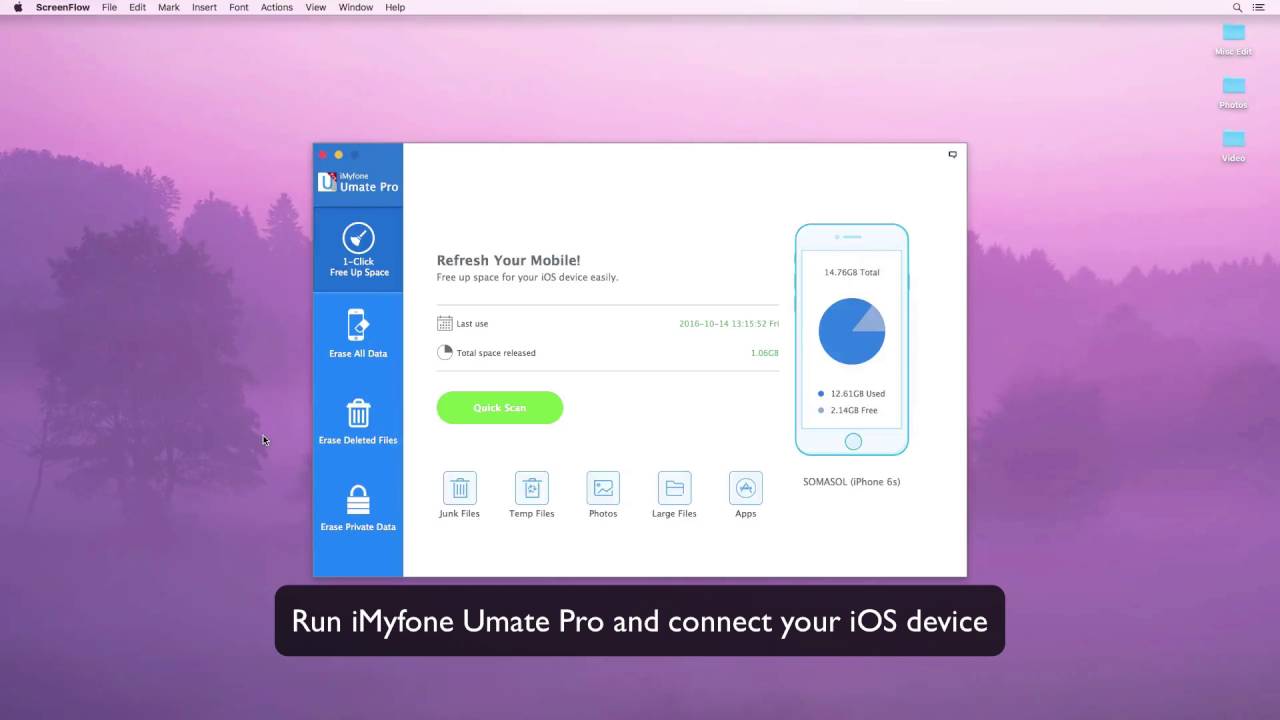Viewport: 1280px width, 720px height.
Task: Select 1-Click Free Up Space tab
Action: click(x=358, y=250)
